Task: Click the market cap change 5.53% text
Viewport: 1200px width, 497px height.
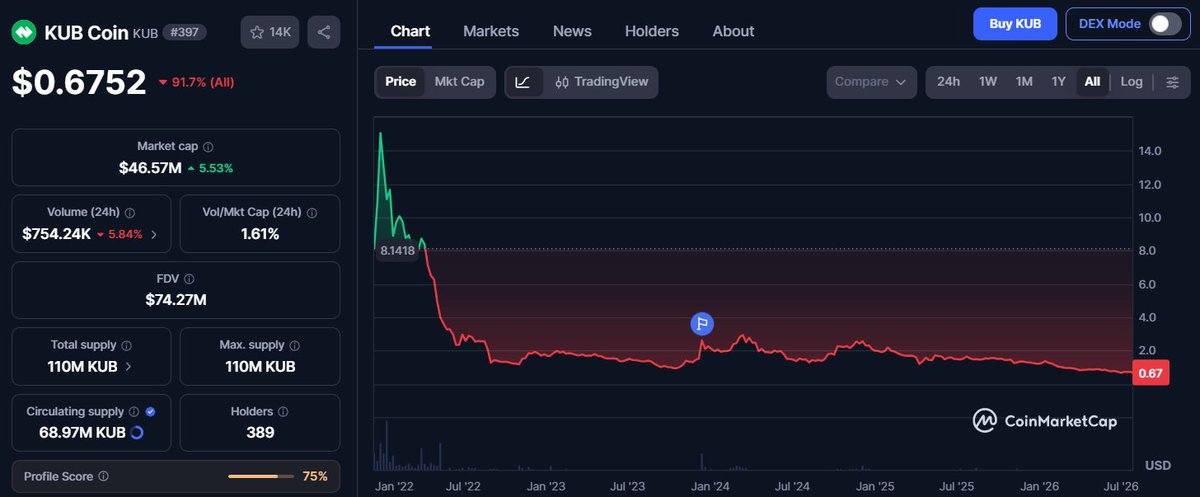Action: point(210,168)
